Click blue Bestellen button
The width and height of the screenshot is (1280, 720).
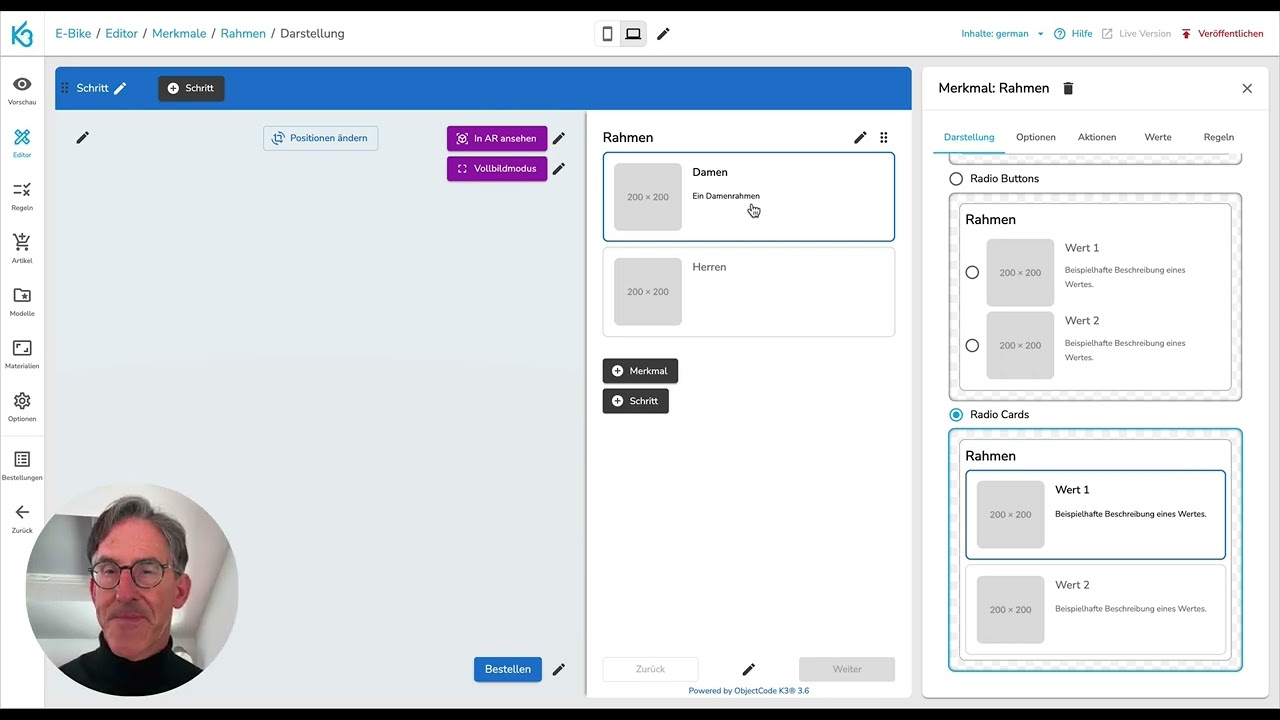point(508,669)
